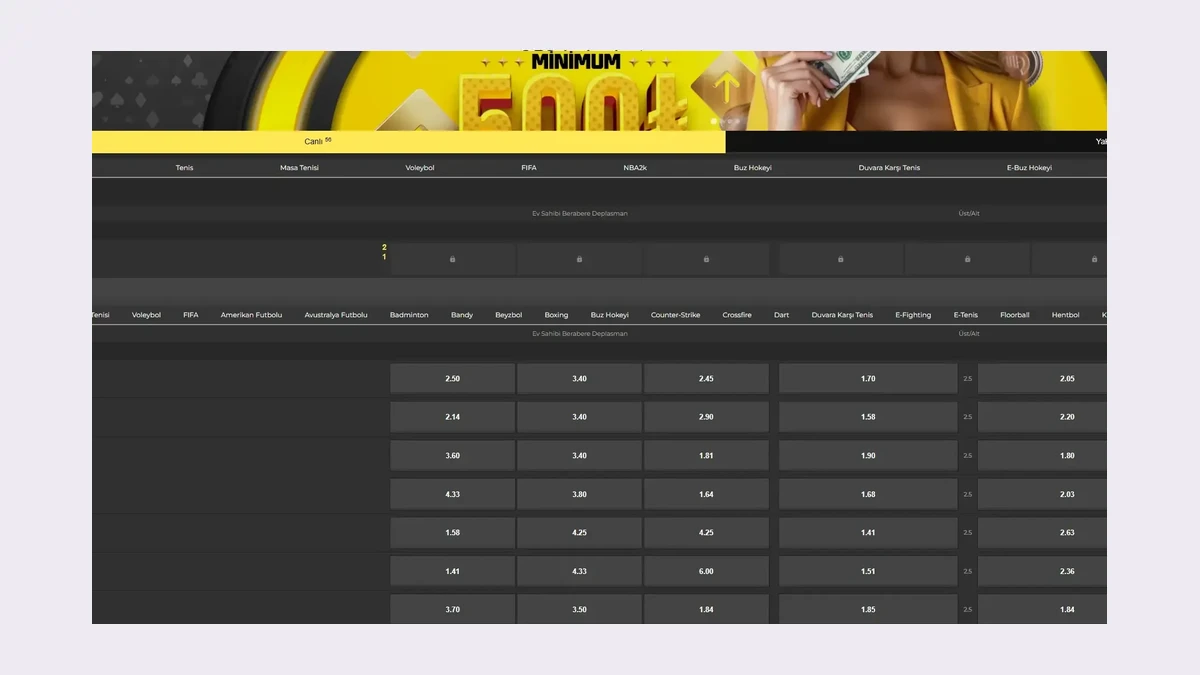Click the second lock icon in the live row
1200x675 pixels.
[579, 259]
